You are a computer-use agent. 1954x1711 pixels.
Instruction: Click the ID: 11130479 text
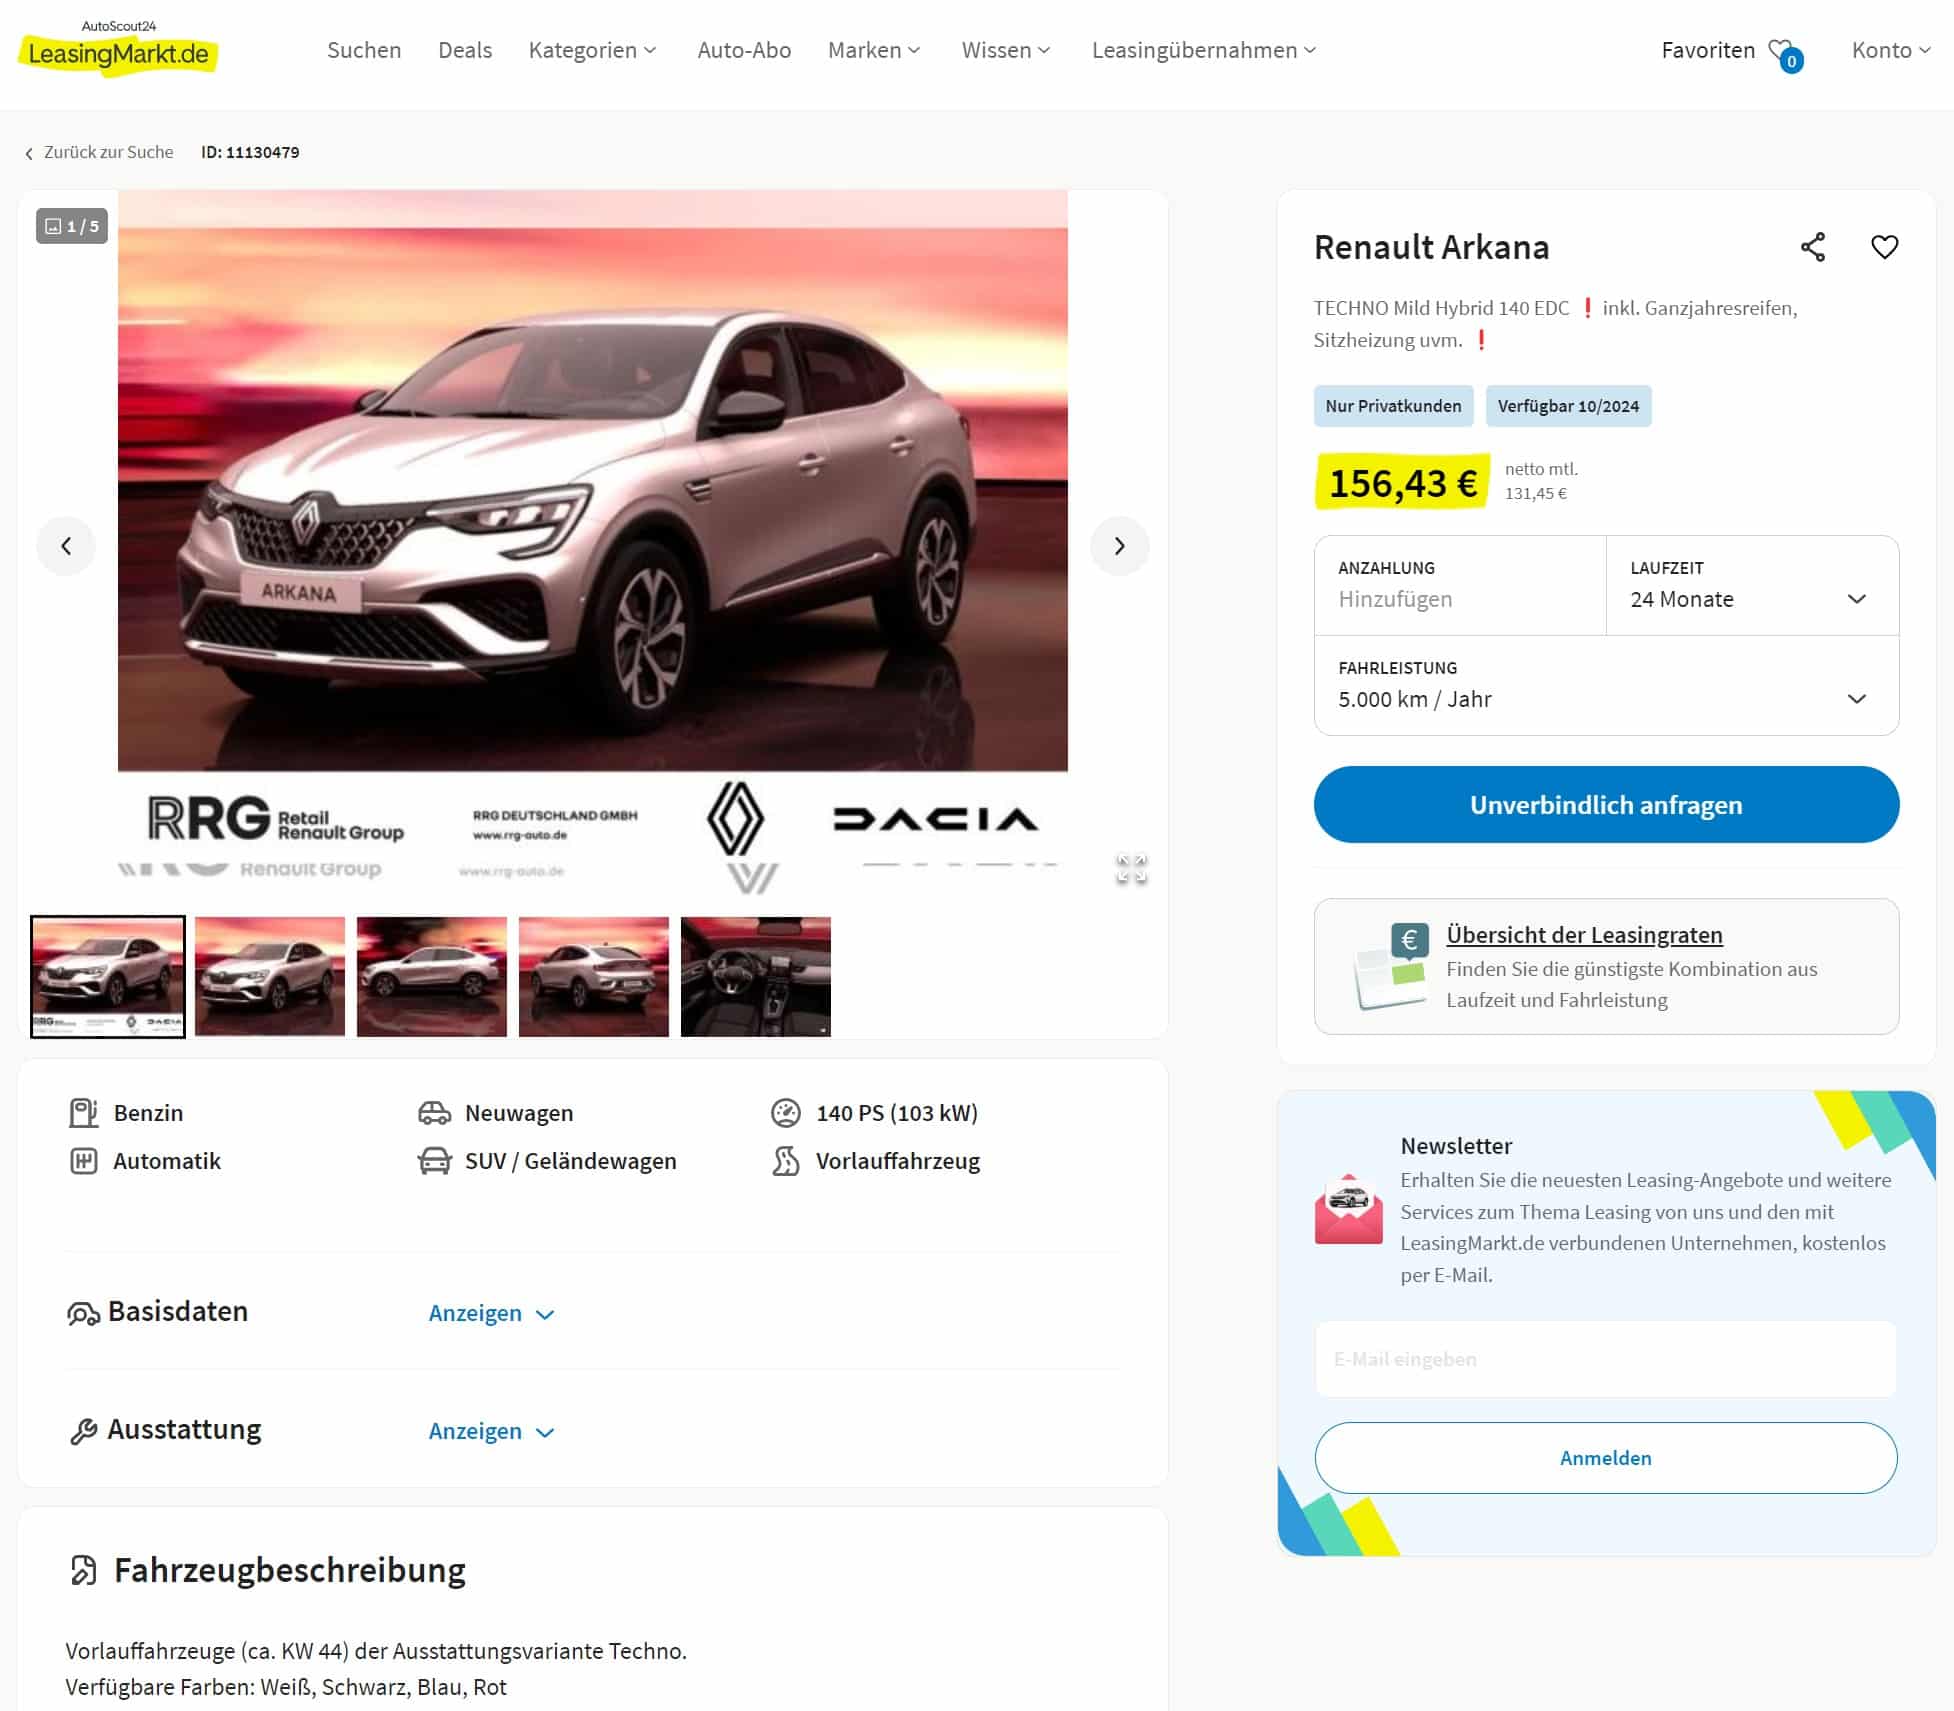pos(250,152)
